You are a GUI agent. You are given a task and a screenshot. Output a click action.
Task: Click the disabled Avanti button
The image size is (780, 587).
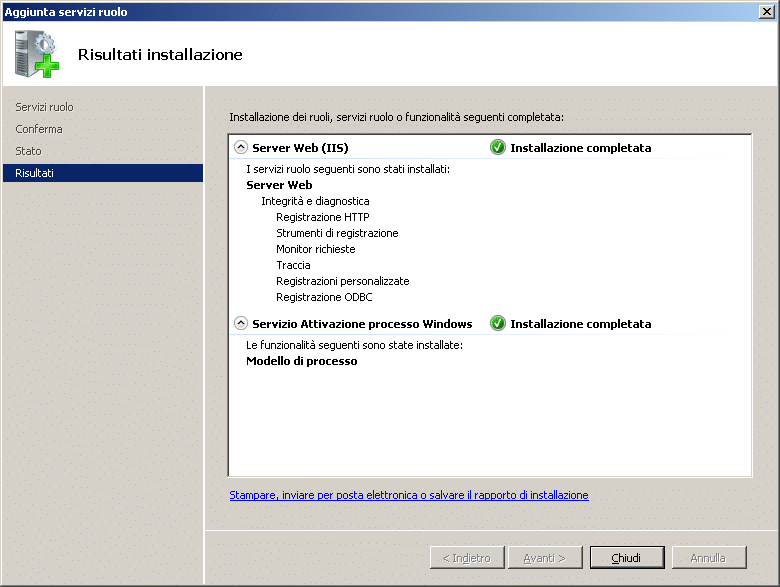(545, 558)
